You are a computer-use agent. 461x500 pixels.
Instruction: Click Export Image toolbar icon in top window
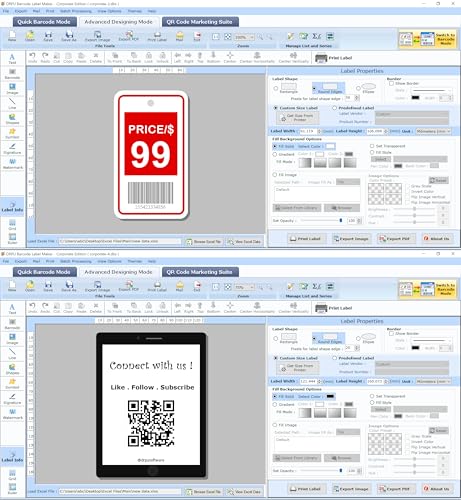97,36
